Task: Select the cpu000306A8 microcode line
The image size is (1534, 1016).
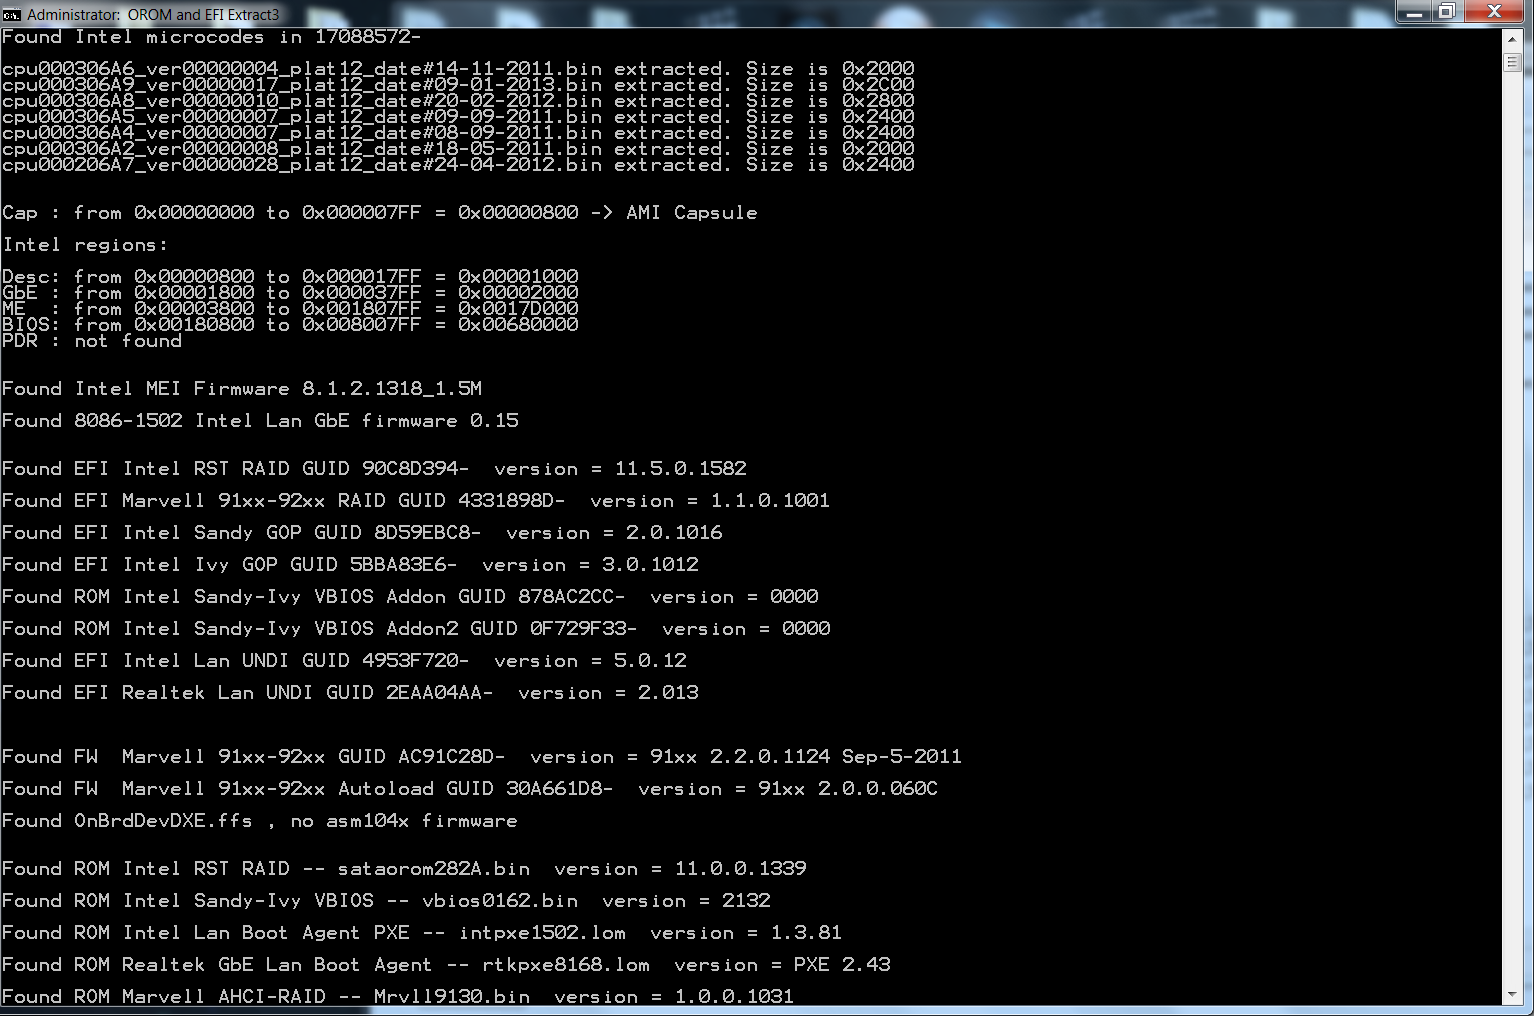Action: pyautogui.click(x=458, y=101)
